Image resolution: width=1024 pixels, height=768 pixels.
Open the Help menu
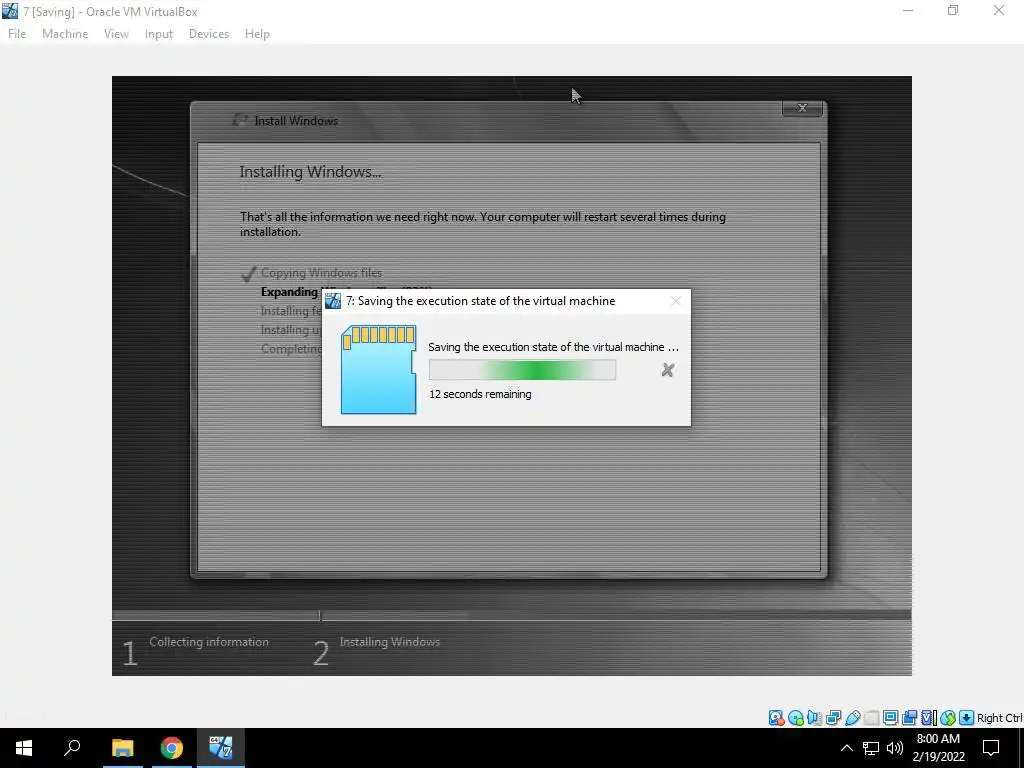click(x=257, y=34)
